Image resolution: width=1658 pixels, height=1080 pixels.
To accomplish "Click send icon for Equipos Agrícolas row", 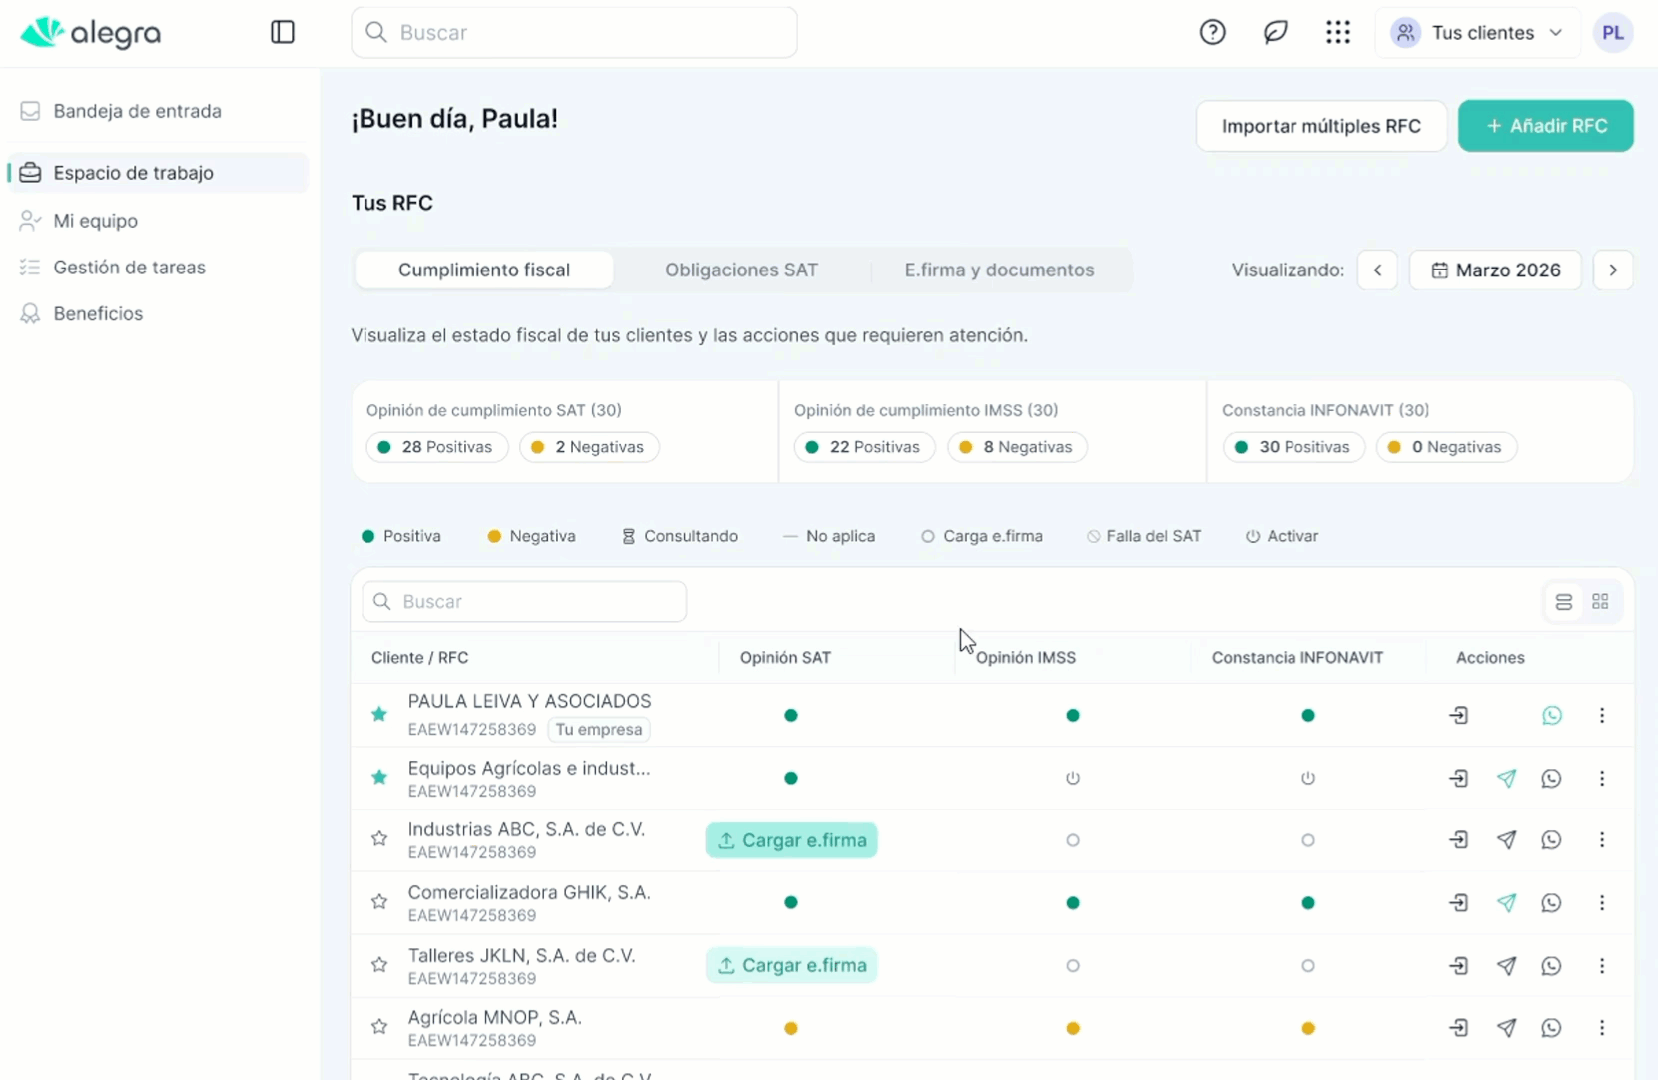I will pos(1506,778).
